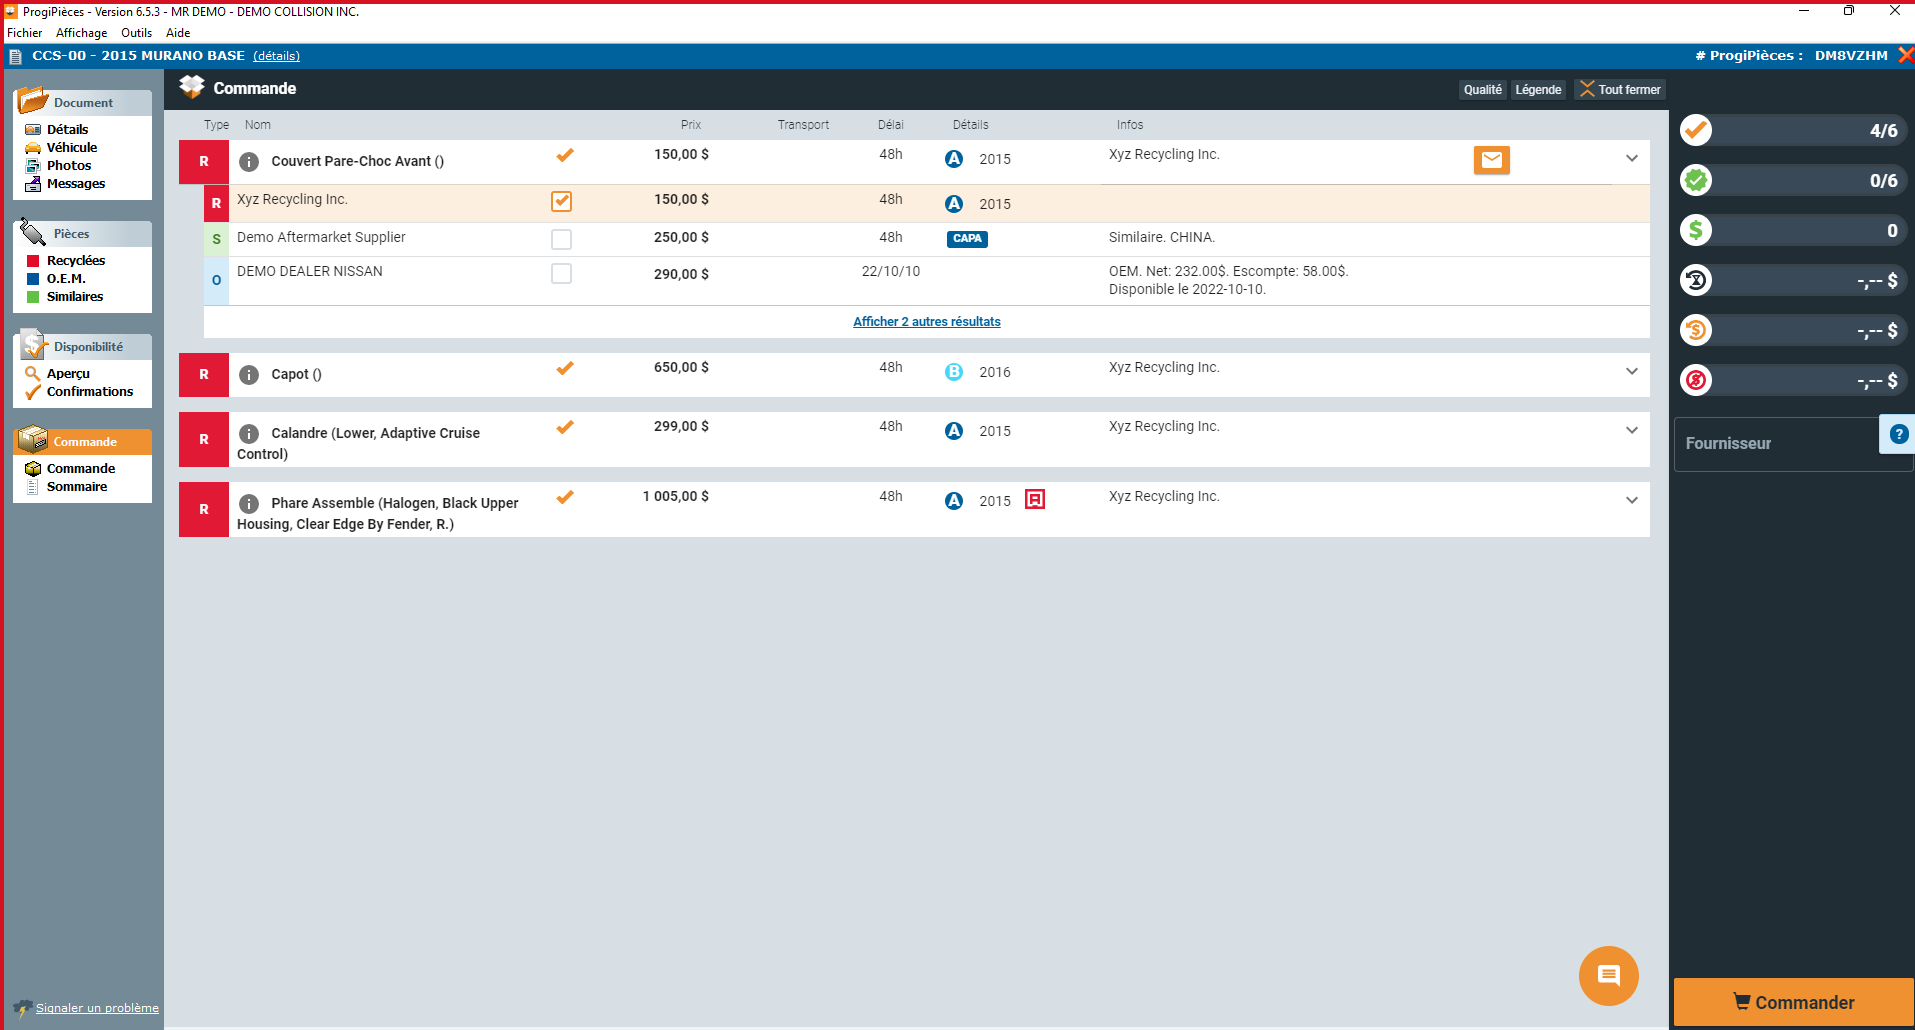1915x1030 pixels.
Task: Close the ProgiPièces file with orange X
Action: click(x=1905, y=55)
